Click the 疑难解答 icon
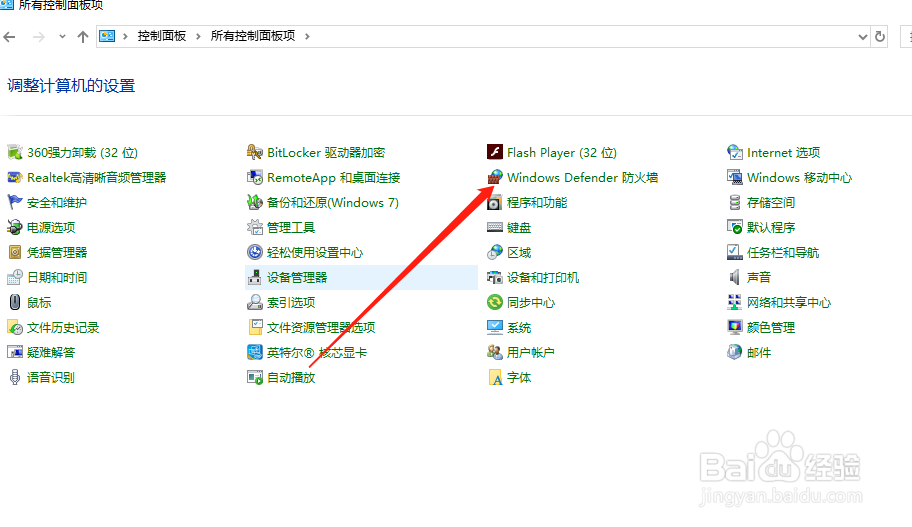Screen dimensions: 912x527 click(15, 352)
